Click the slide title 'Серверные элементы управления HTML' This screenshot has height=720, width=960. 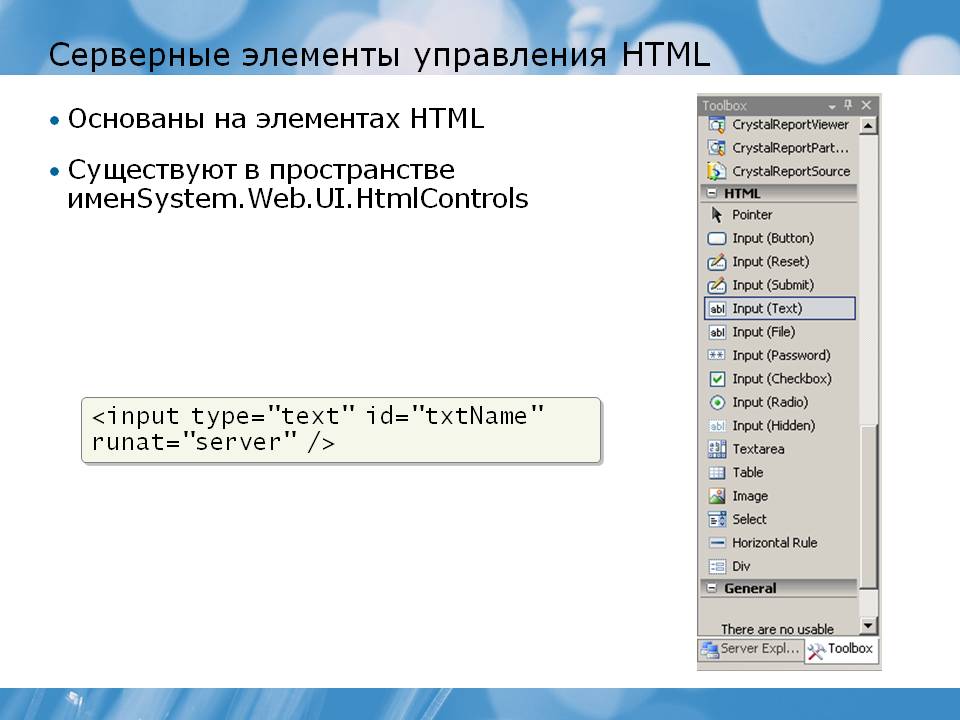(379, 55)
